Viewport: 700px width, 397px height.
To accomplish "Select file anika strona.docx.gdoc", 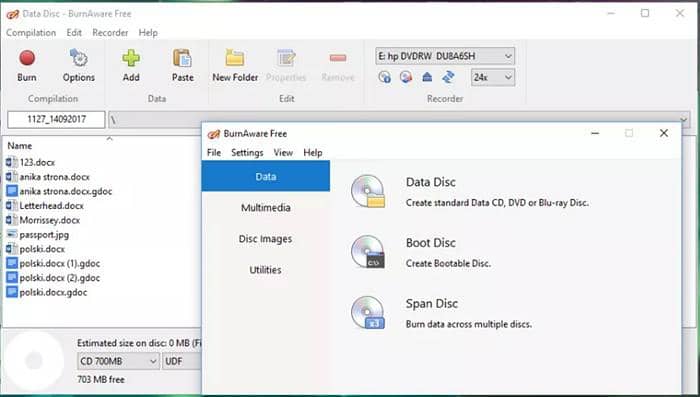I will pos(66,191).
